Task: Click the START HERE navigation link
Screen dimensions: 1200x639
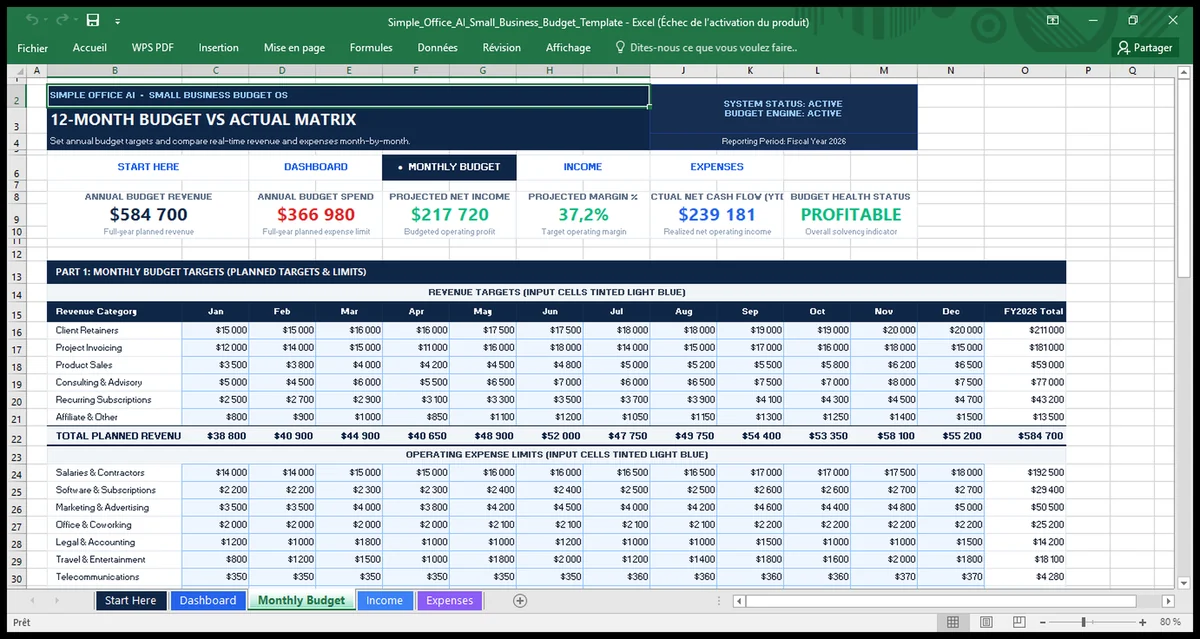Action: click(148, 167)
